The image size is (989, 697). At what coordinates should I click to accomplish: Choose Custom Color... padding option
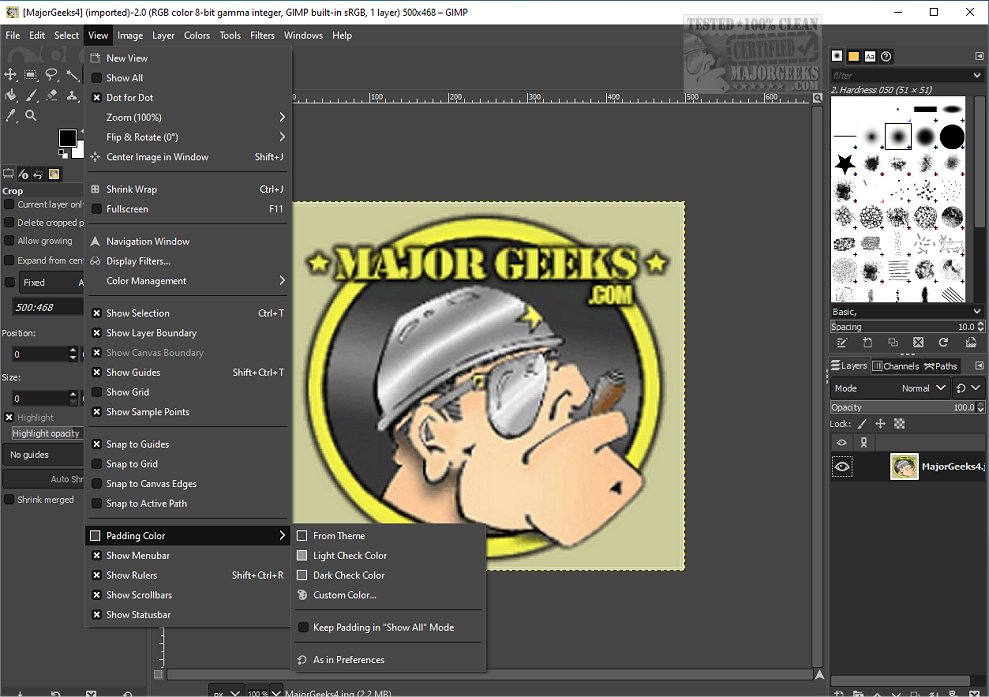[x=344, y=595]
